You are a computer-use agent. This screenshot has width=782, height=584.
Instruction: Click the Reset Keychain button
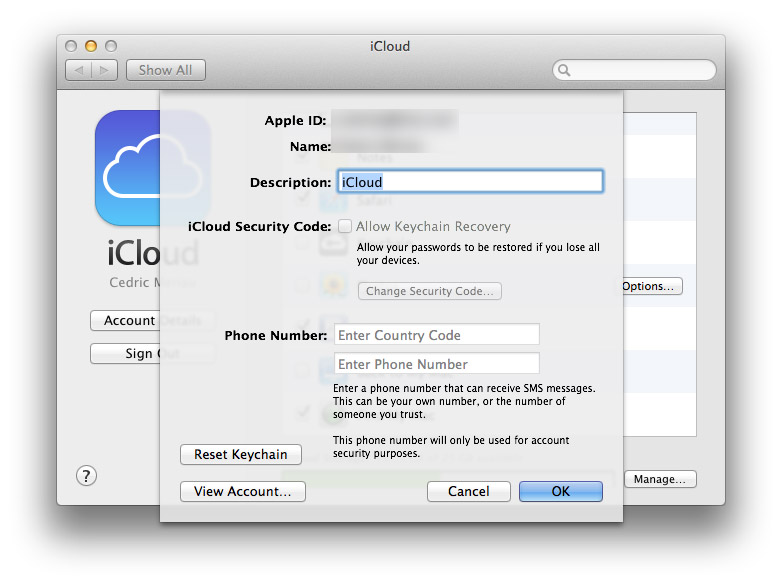(x=241, y=454)
